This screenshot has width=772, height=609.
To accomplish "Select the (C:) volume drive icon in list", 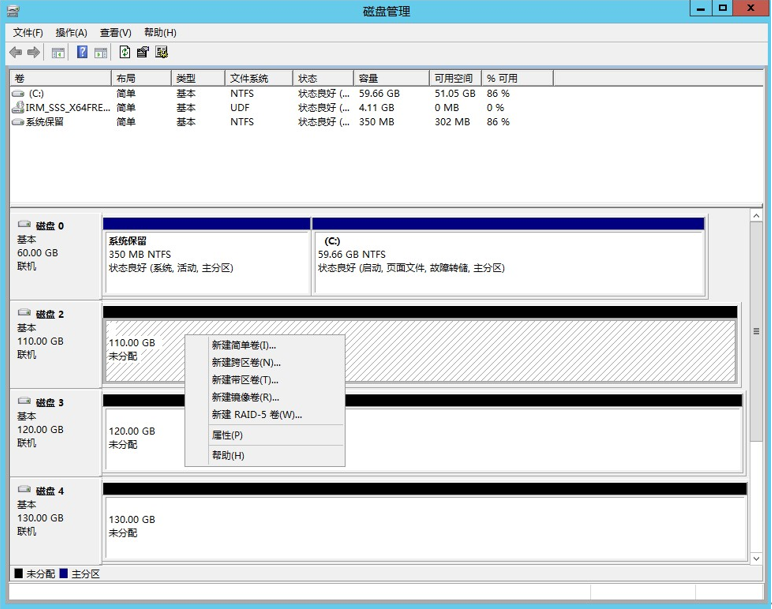I will coord(18,94).
